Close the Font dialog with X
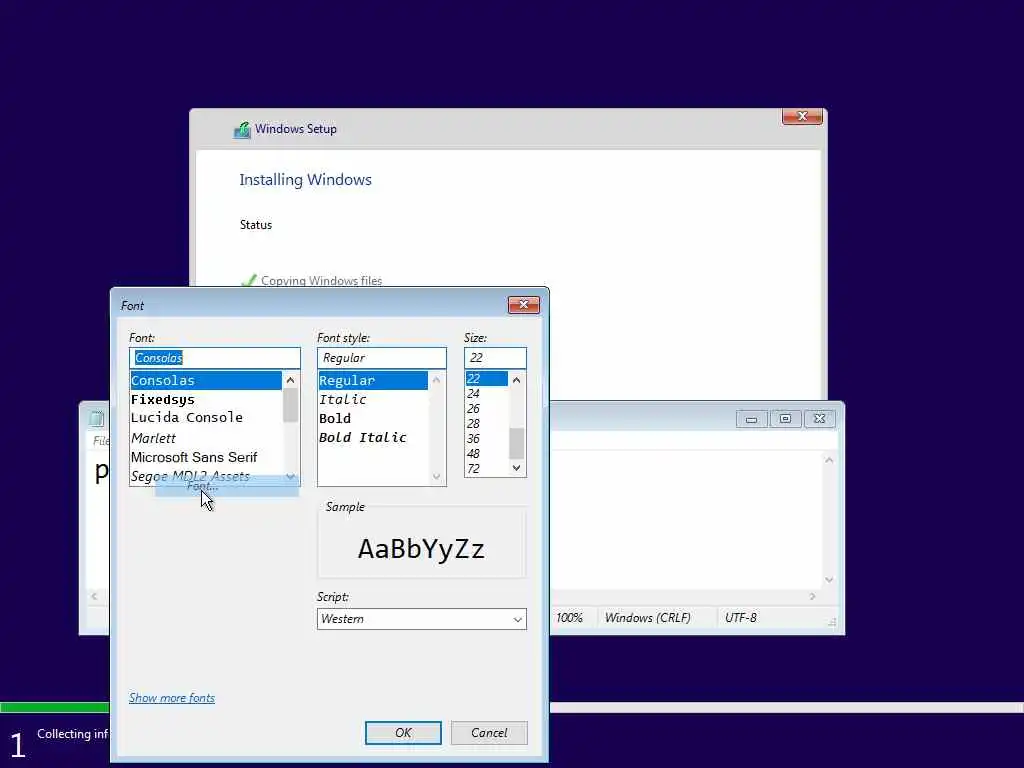 (x=524, y=305)
